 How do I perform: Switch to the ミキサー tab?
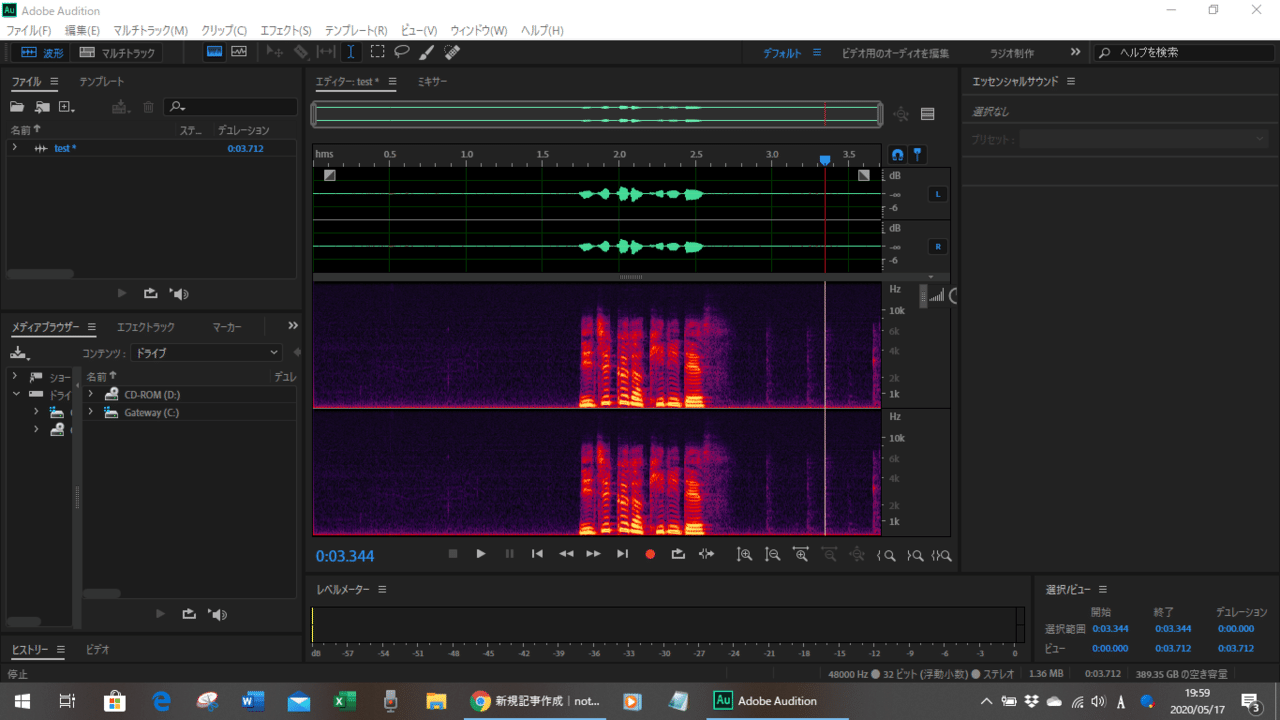pyautogui.click(x=432, y=82)
